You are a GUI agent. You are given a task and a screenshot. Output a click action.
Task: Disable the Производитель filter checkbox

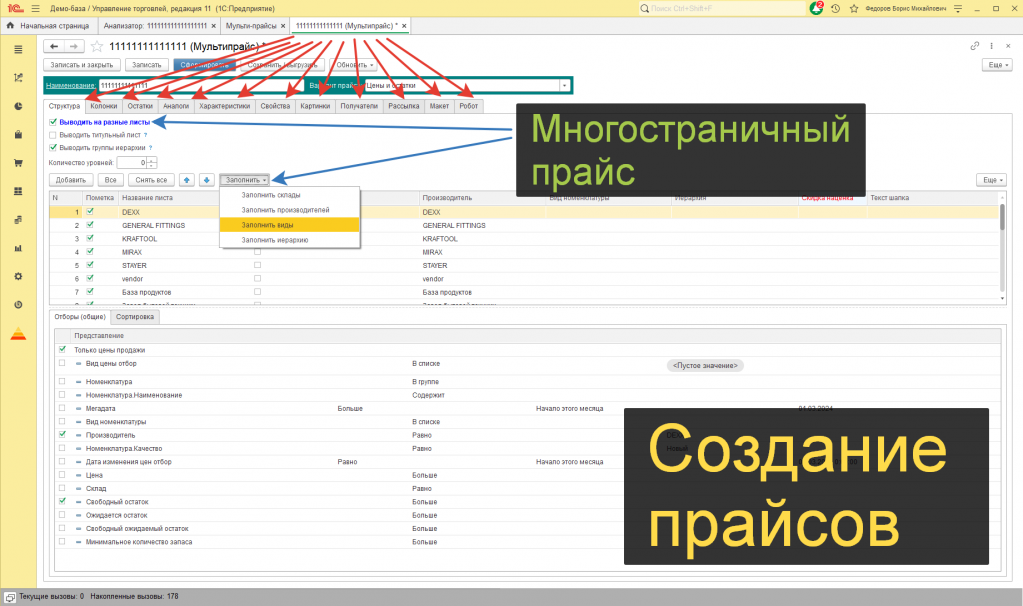(62, 434)
